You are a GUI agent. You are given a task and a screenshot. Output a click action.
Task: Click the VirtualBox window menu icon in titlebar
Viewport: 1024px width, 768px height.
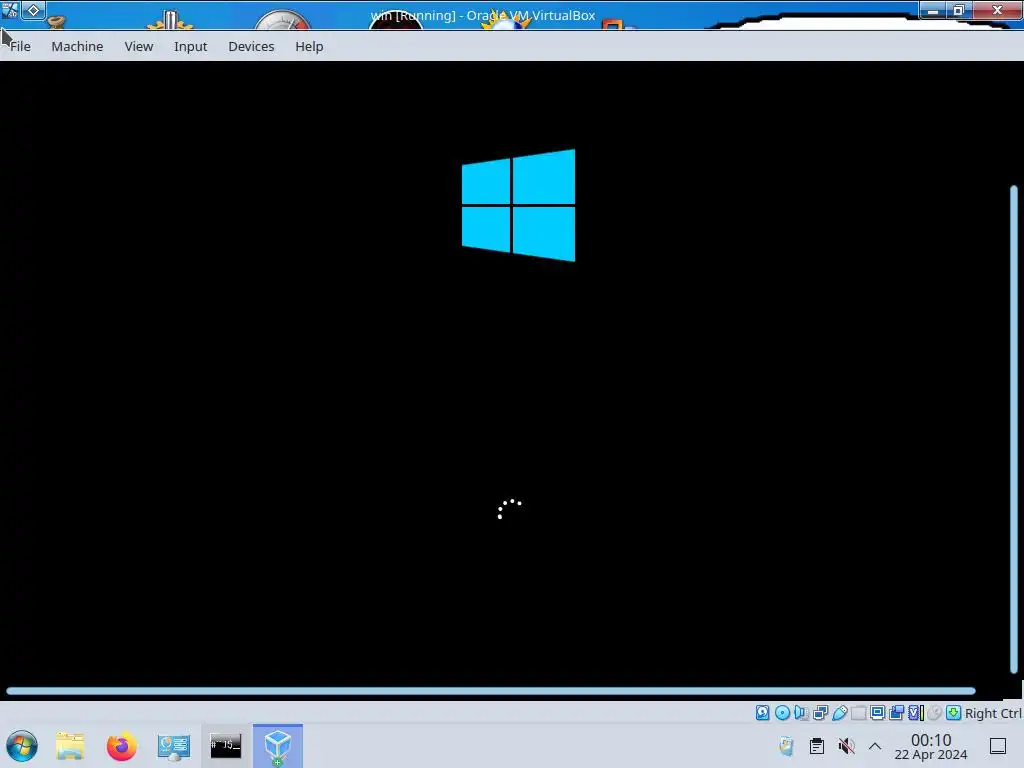coord(10,10)
